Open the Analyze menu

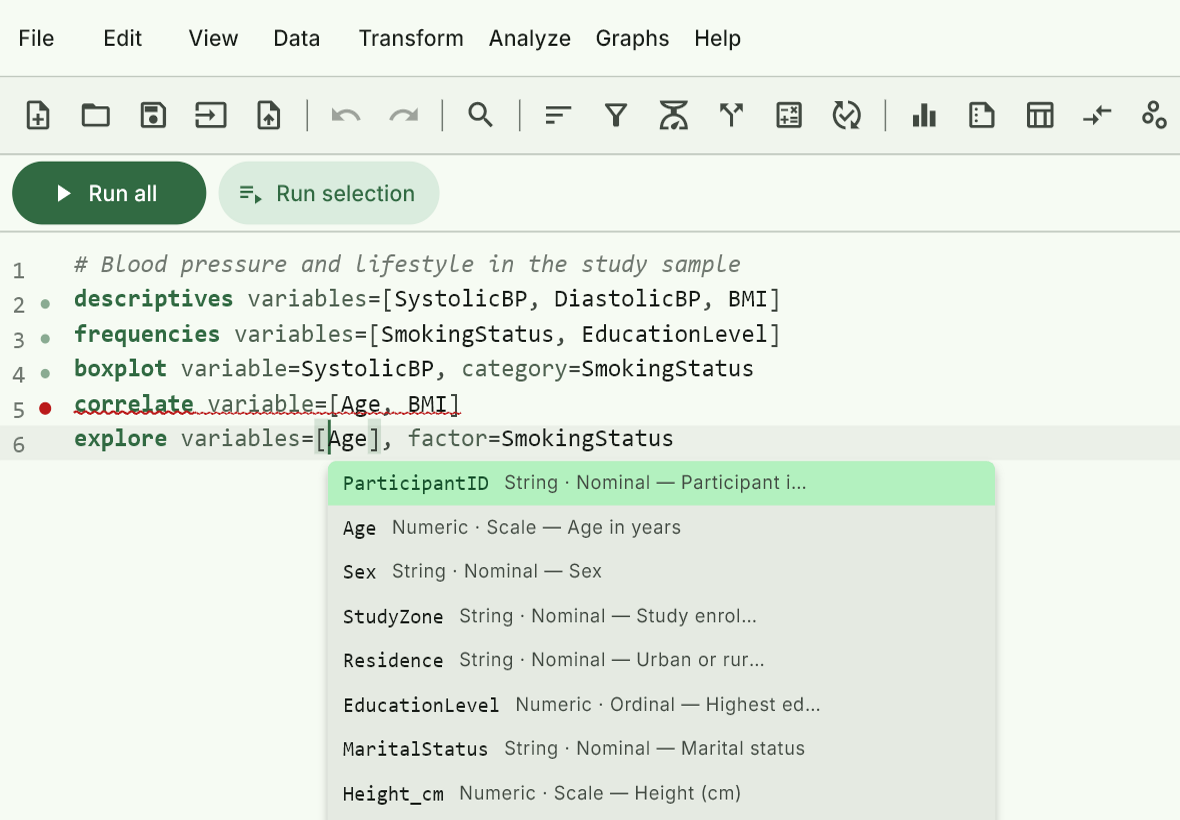530,38
